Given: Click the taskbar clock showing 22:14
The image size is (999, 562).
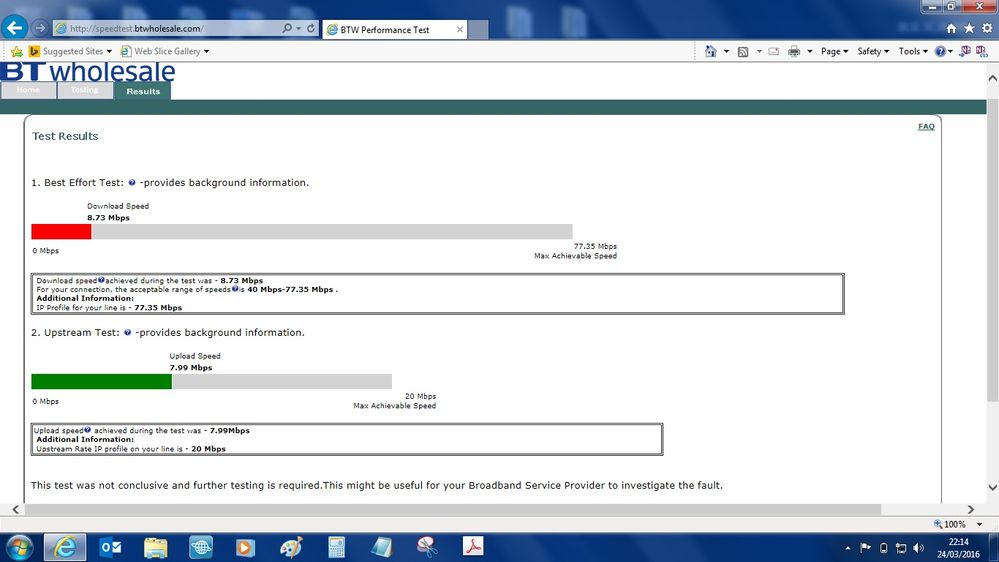Looking at the screenshot, I should pyautogui.click(x=958, y=548).
